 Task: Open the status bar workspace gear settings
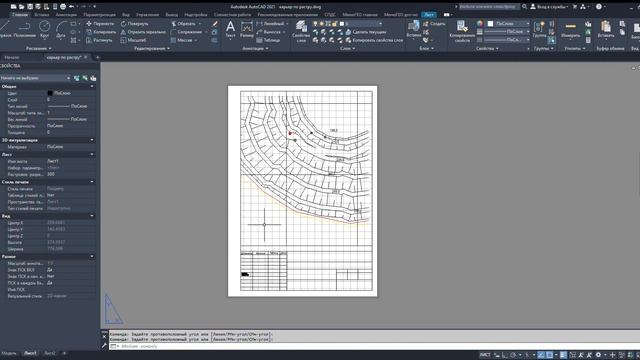tap(598, 355)
